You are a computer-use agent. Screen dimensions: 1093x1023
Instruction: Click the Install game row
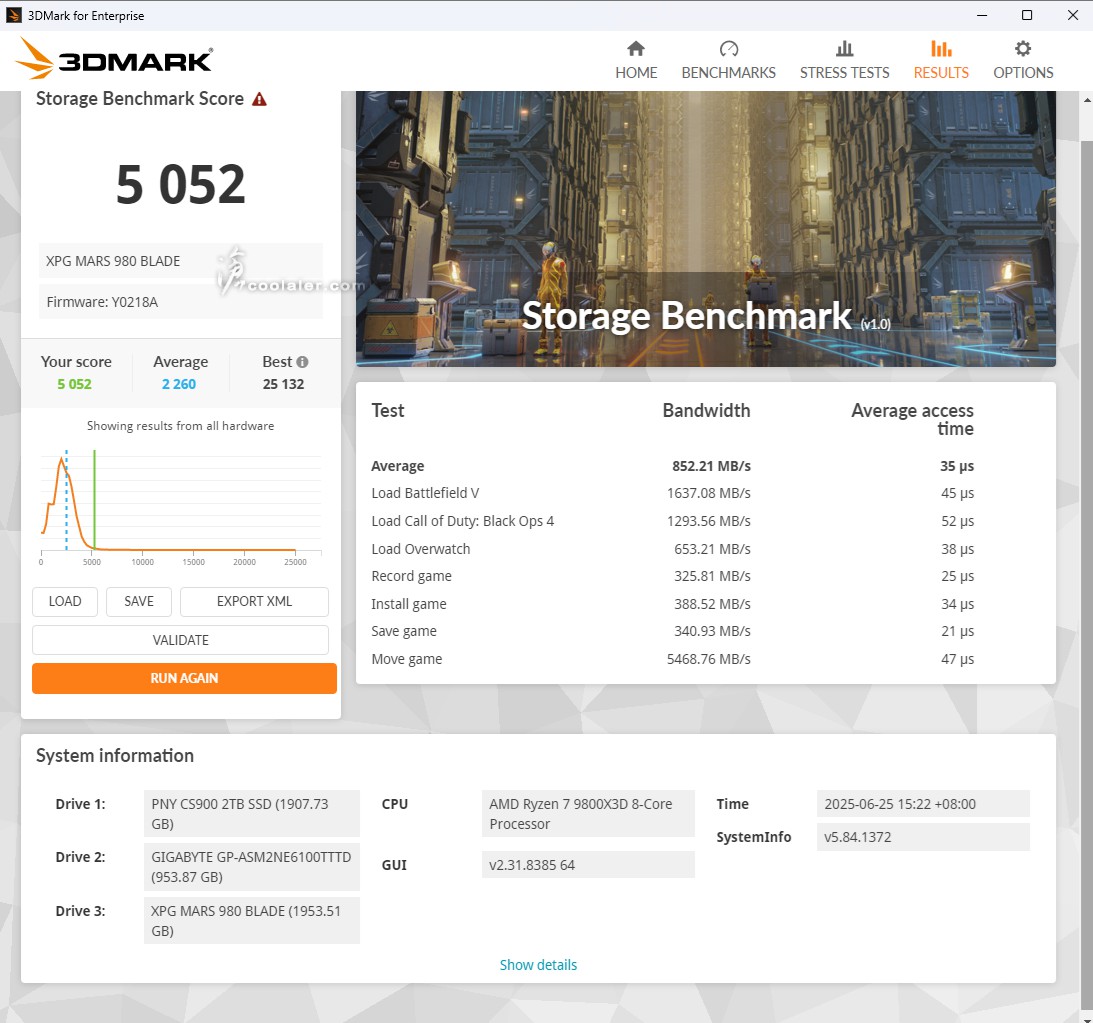coord(672,604)
